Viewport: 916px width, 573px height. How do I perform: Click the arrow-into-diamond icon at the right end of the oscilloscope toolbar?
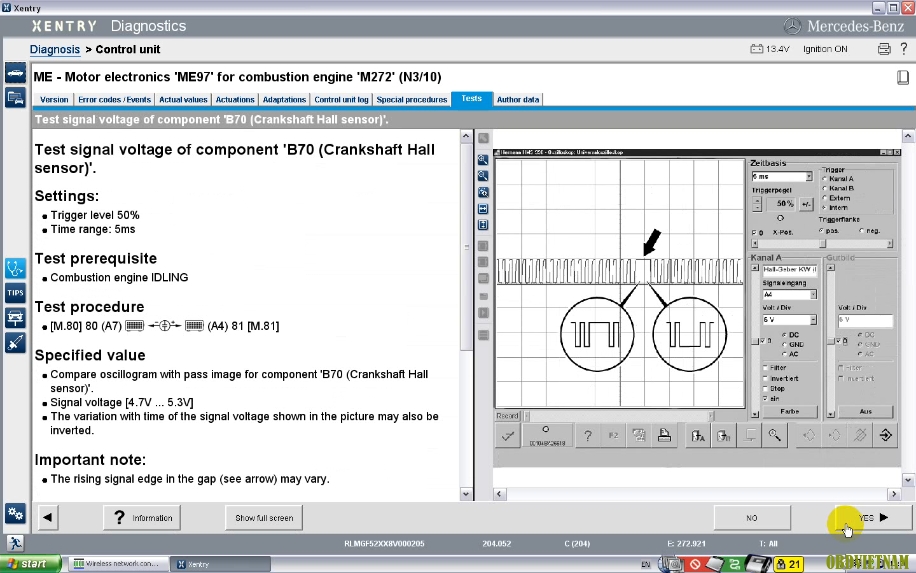point(886,436)
